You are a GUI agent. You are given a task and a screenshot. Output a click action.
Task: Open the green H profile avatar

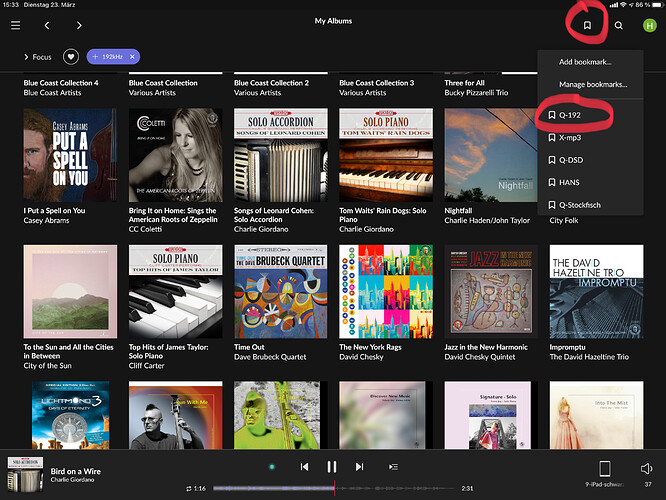tap(649, 25)
